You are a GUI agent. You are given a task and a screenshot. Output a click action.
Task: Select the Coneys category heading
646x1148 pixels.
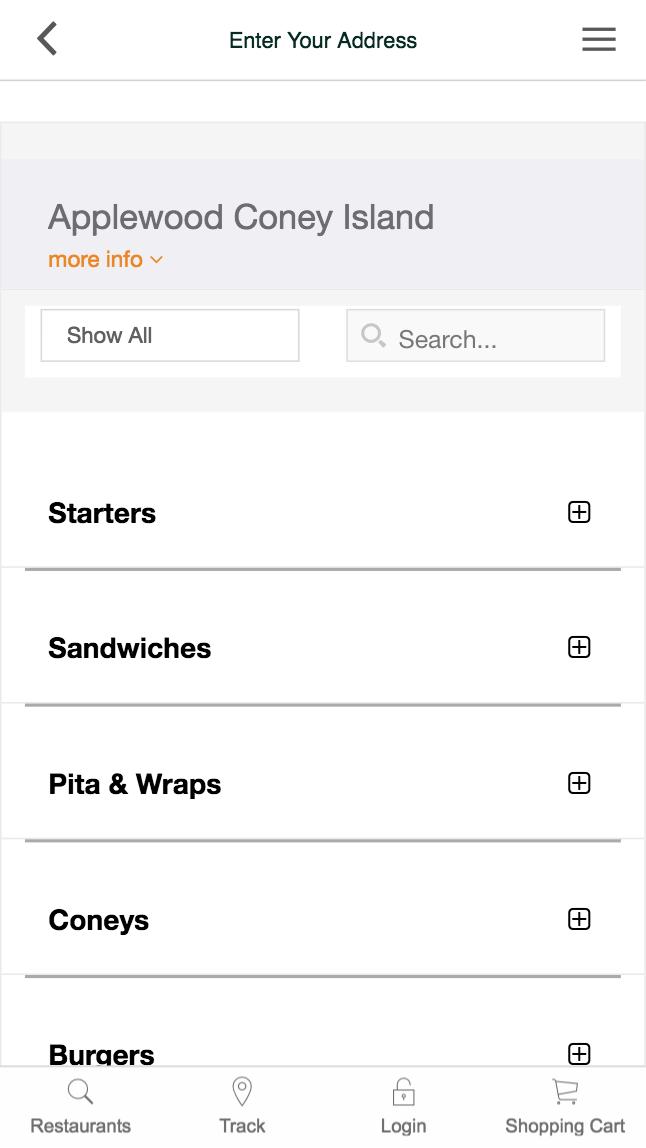tap(99, 920)
